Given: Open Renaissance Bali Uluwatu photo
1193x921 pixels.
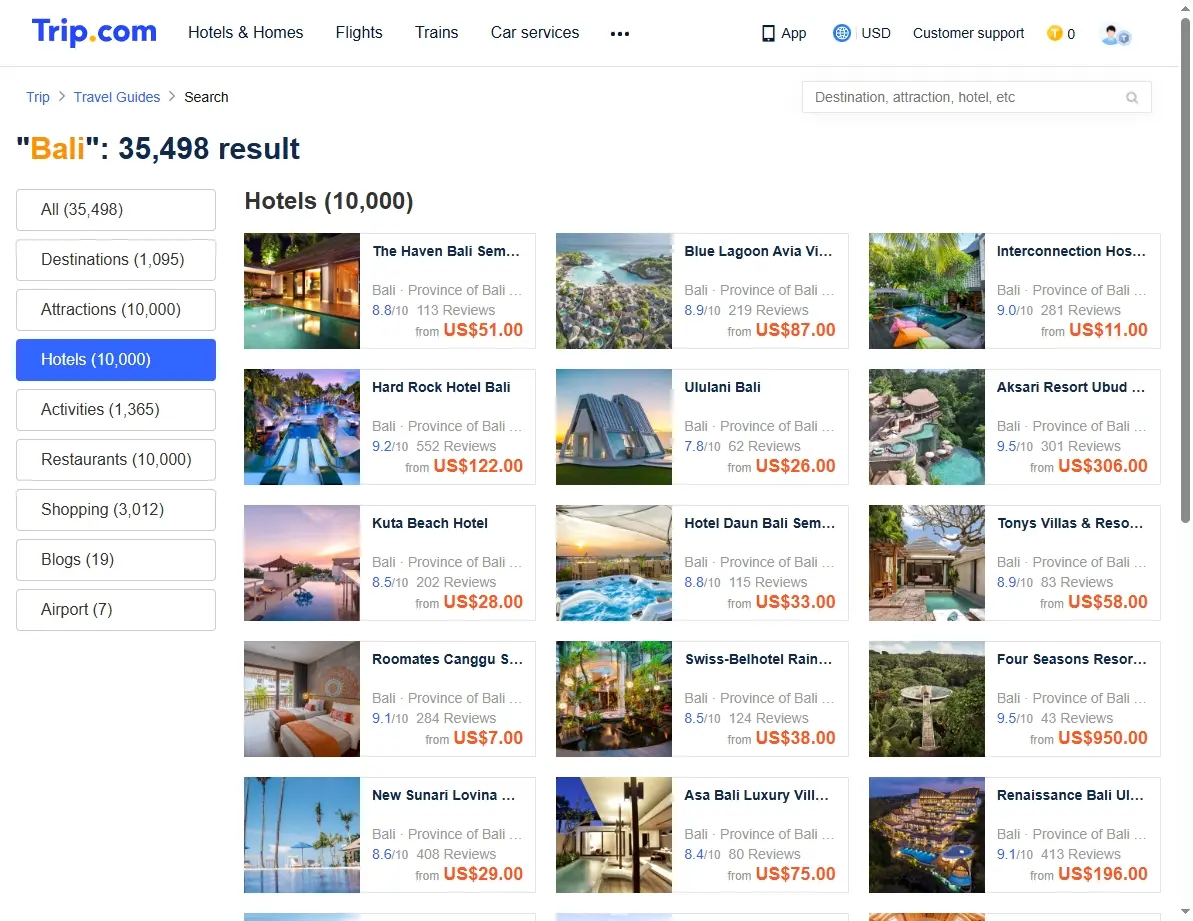Looking at the screenshot, I should (927, 835).
